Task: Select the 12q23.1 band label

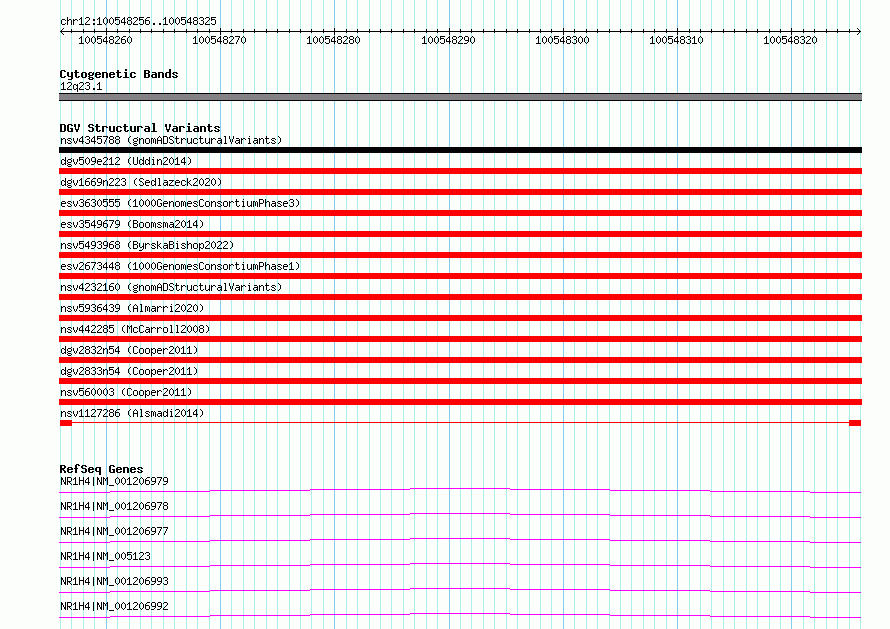Action: (x=81, y=86)
